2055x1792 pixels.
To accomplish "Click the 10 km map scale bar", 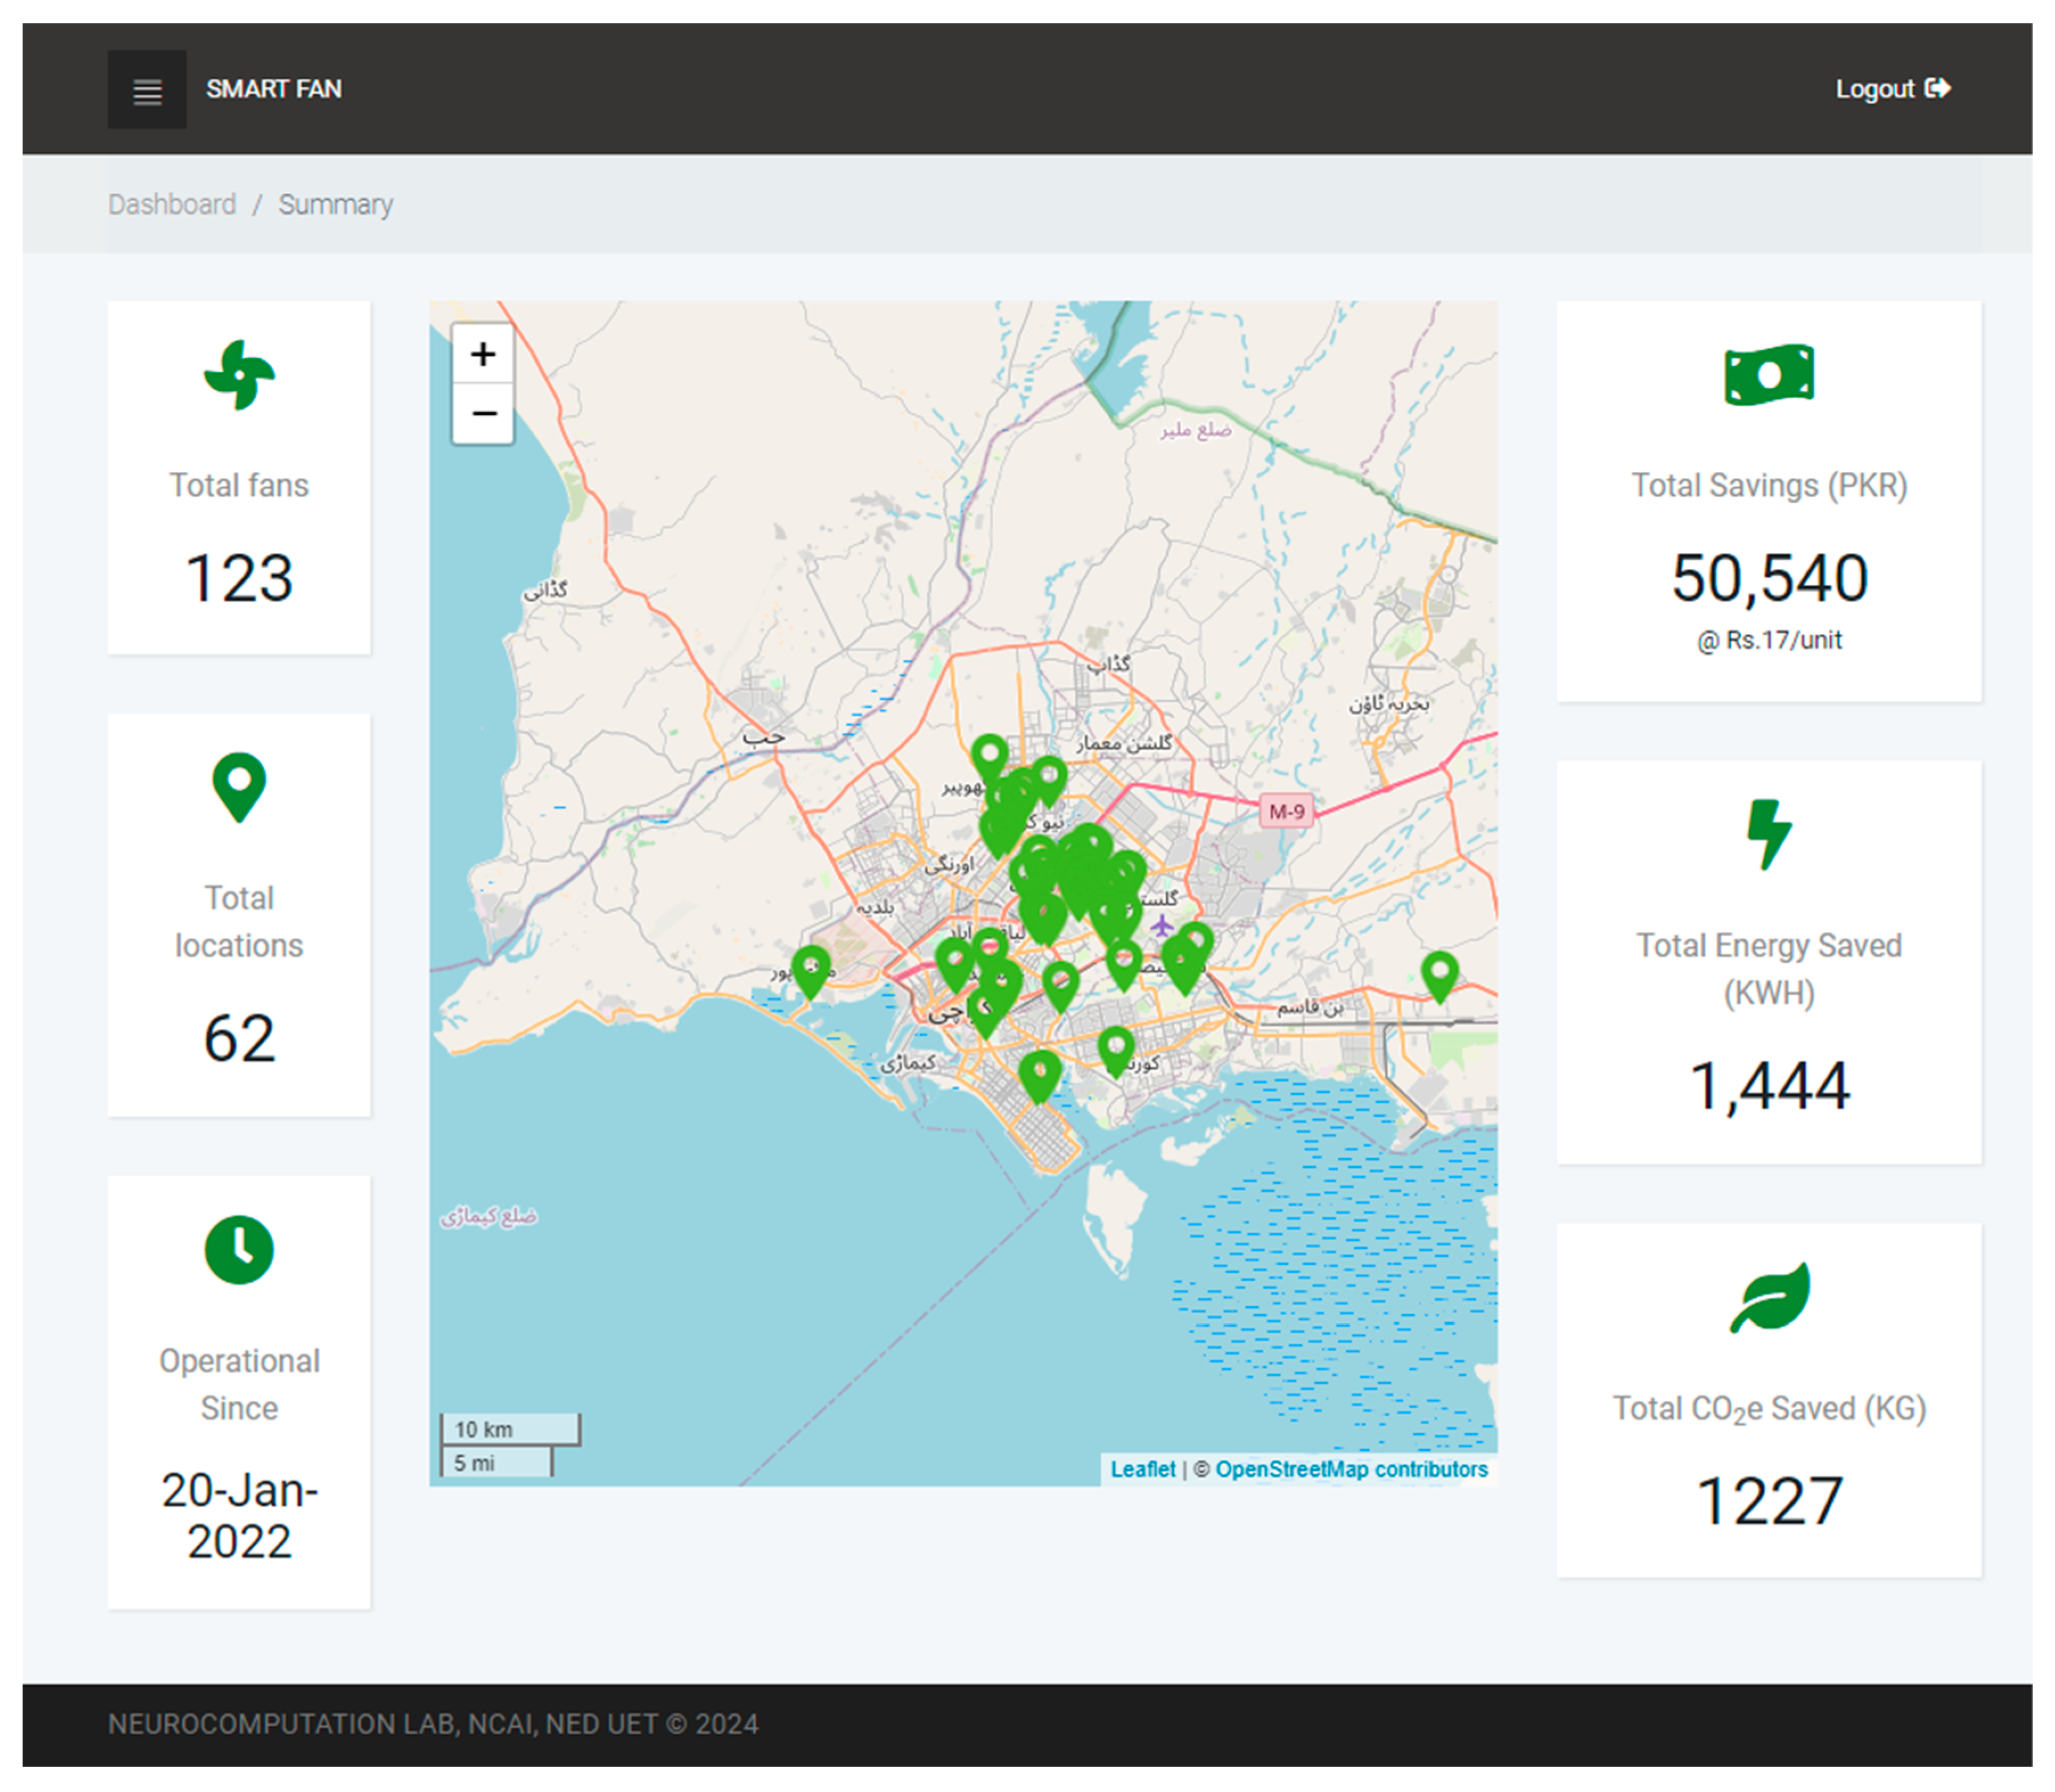I will 510,1429.
